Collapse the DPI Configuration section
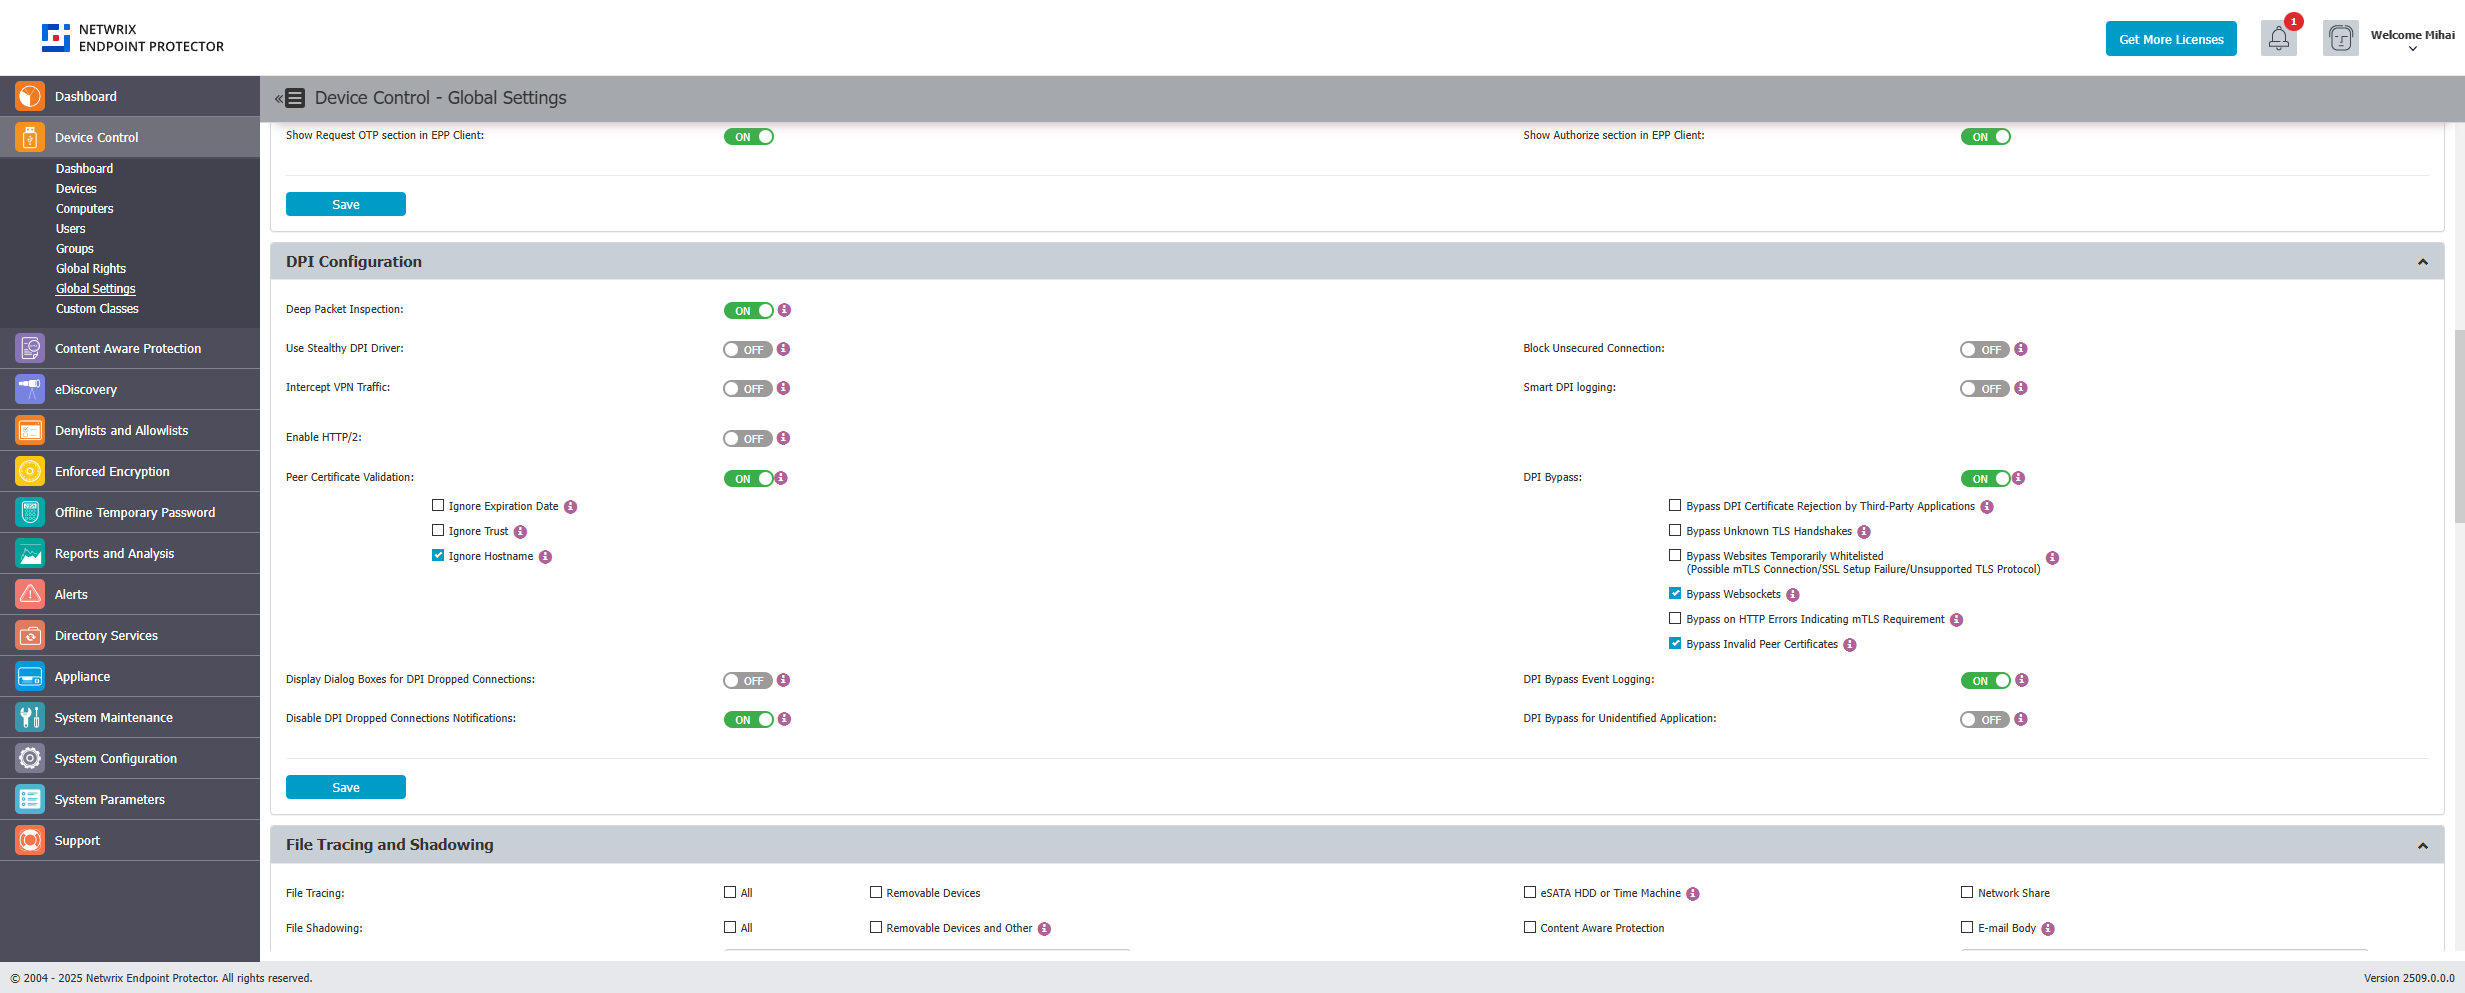Viewport: 2465px width, 993px height. tap(2422, 261)
